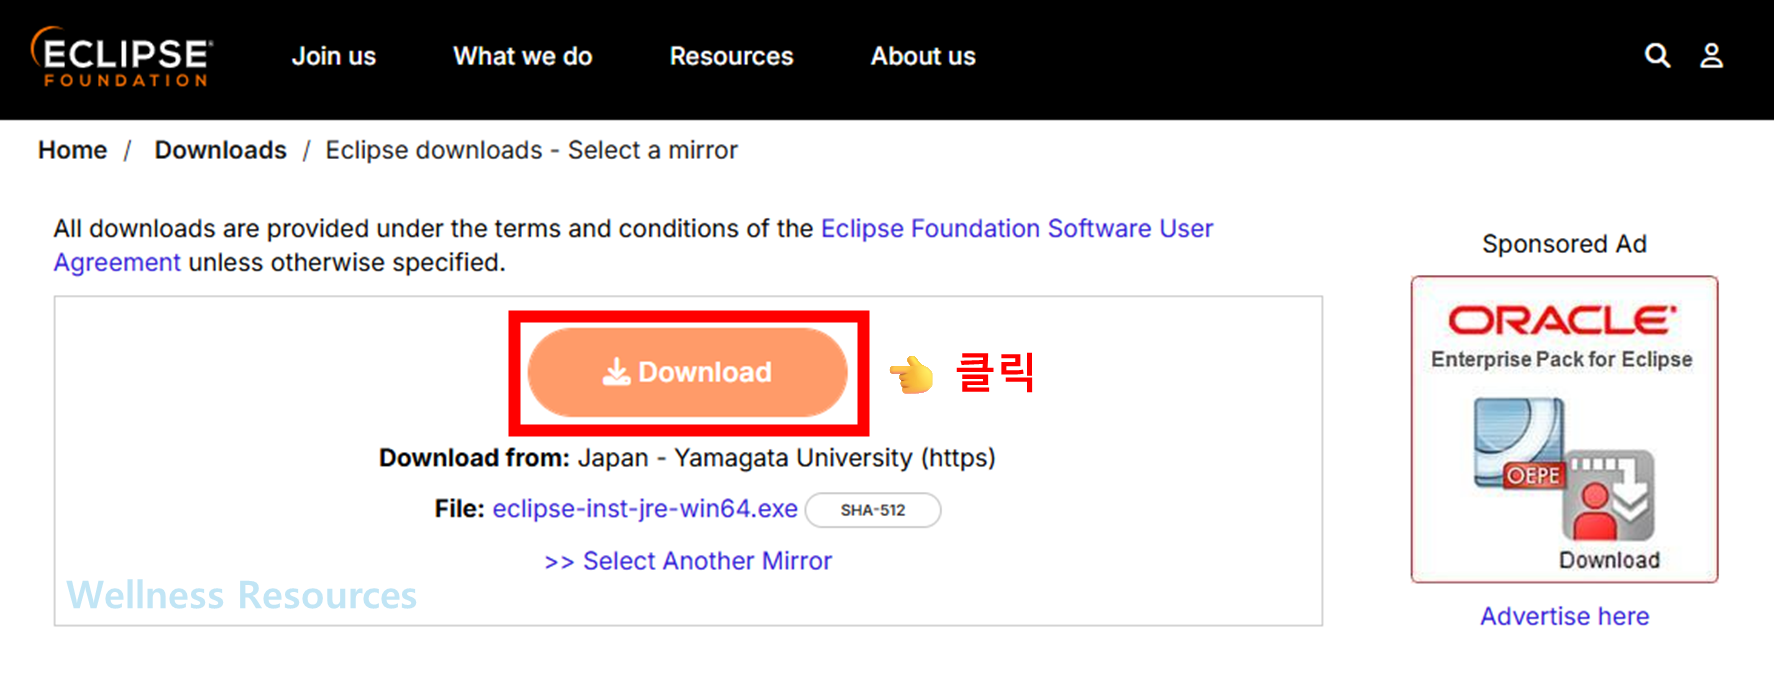Viewport: 1774px width, 675px height.
Task: Click the SHA-512 checksum button
Action: click(873, 510)
